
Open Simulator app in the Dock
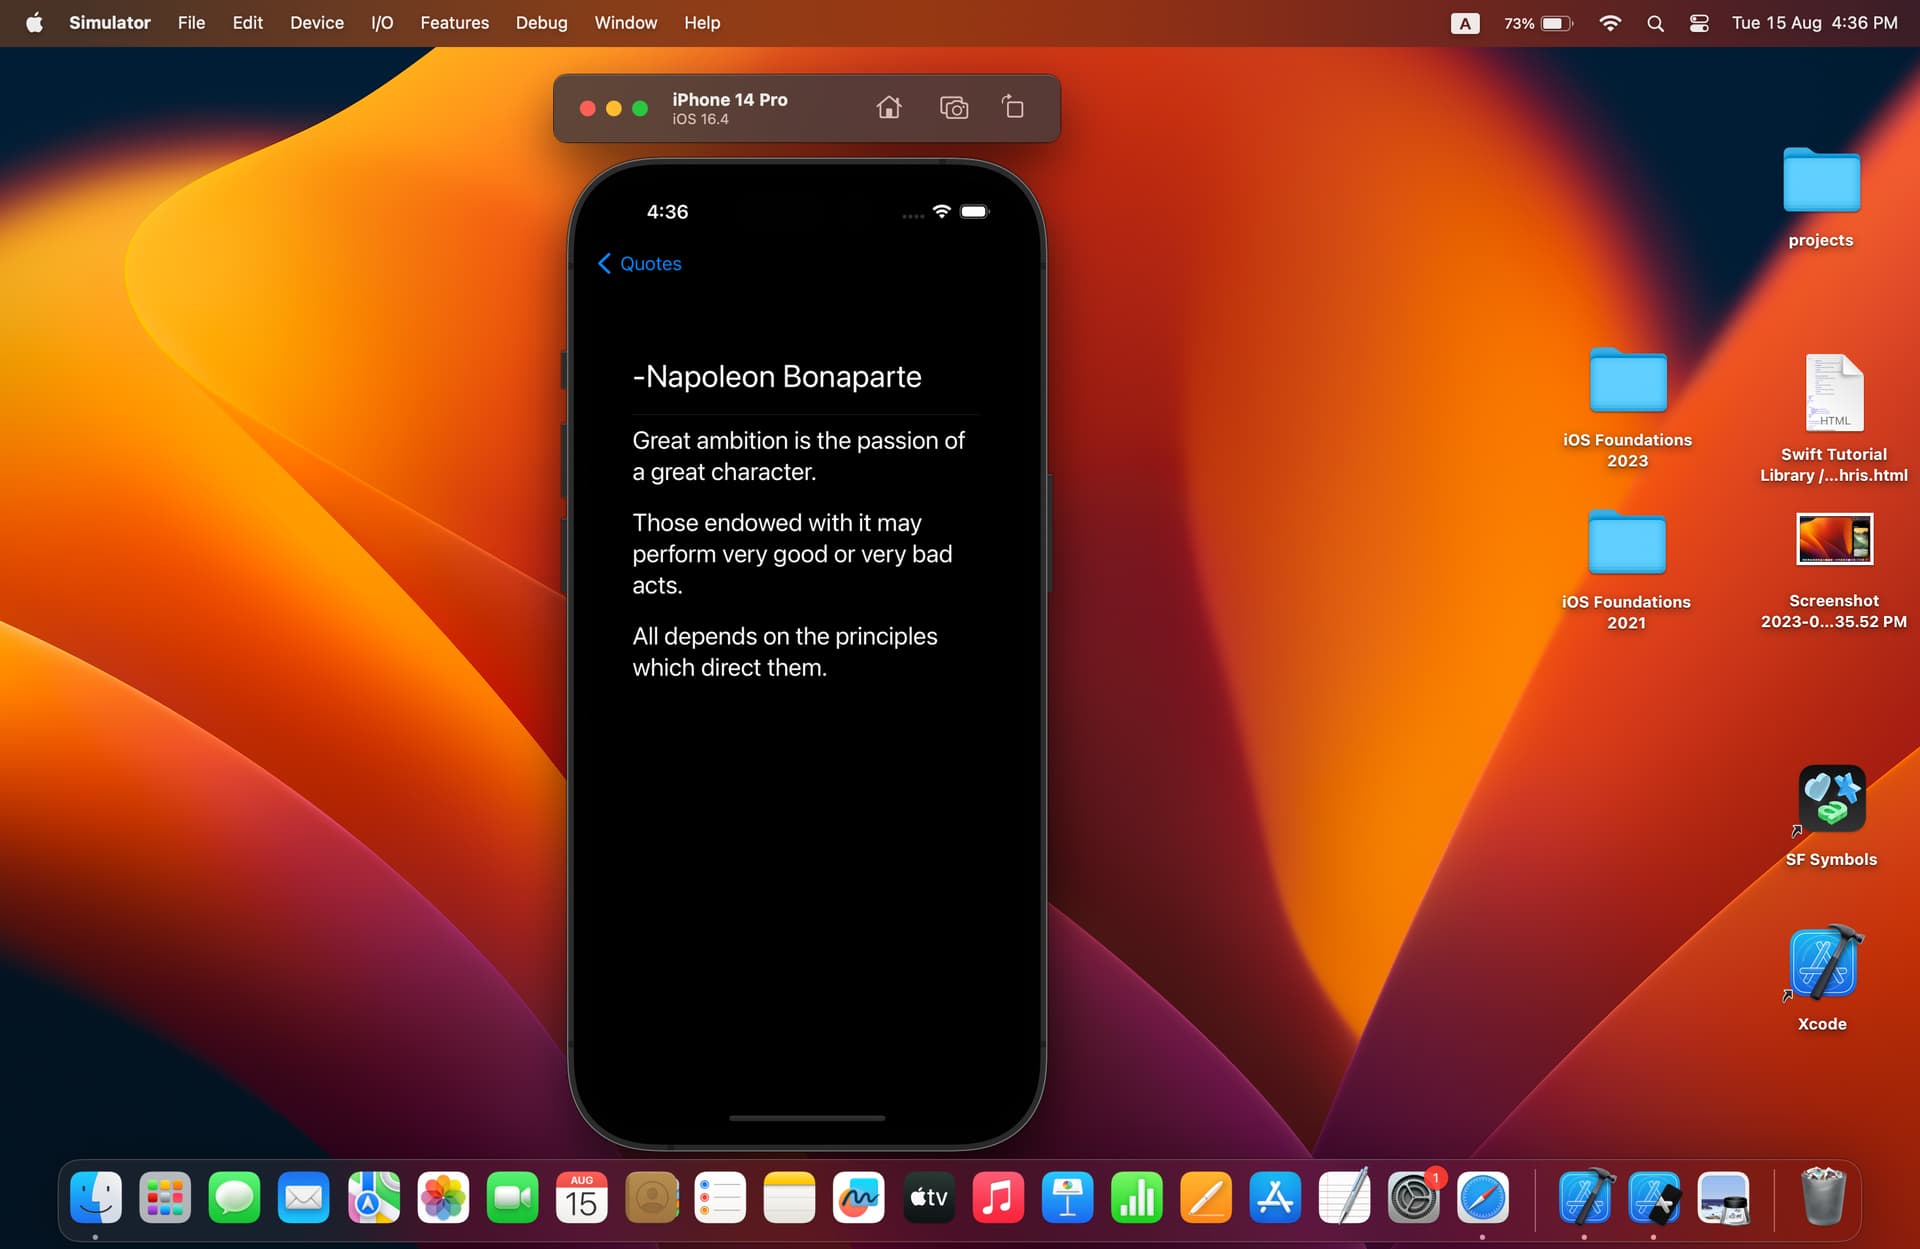pos(1654,1197)
